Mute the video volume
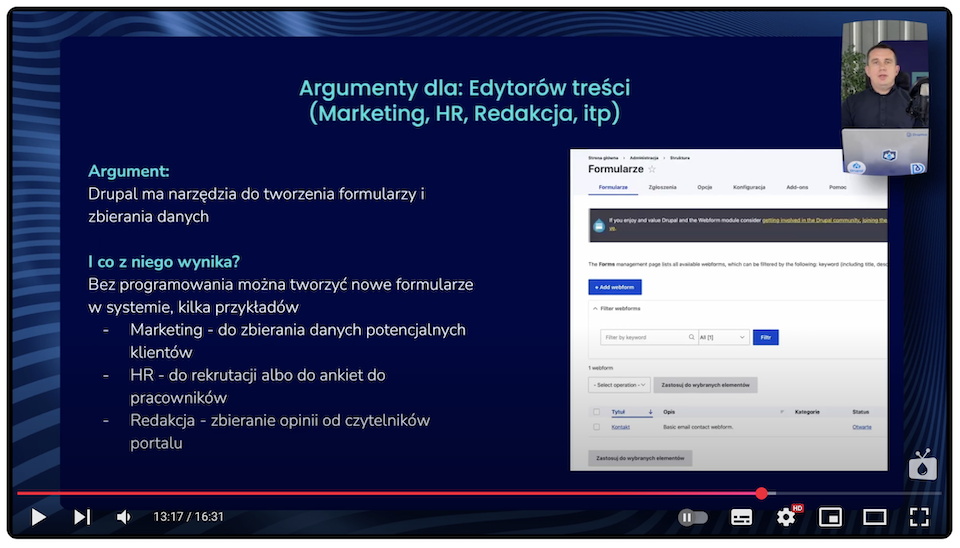Screen dimensions: 960x548 pos(124,517)
